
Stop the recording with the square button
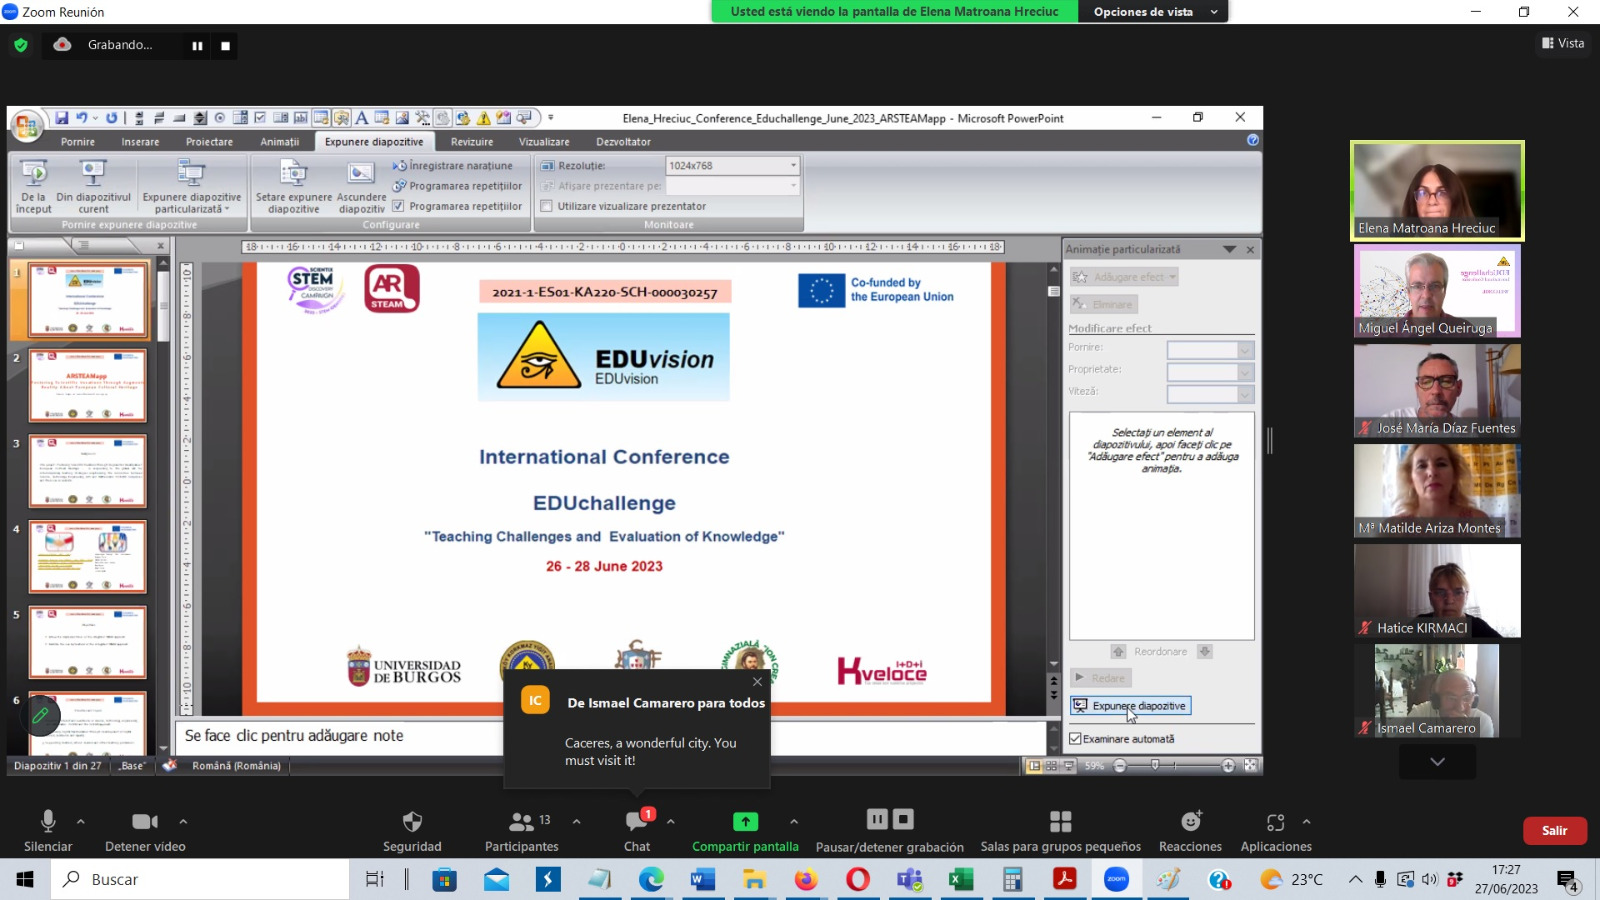point(225,46)
